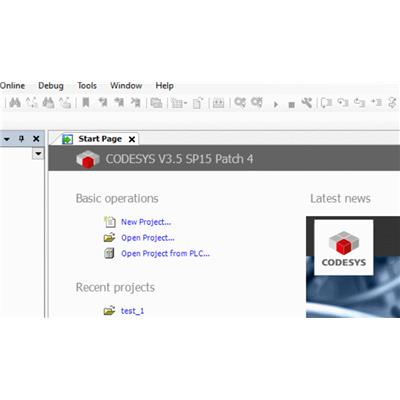Image resolution: width=400 pixels, height=400 pixels.
Task: Toggle the pin auto-hide icon on left panel
Action: coord(21,139)
